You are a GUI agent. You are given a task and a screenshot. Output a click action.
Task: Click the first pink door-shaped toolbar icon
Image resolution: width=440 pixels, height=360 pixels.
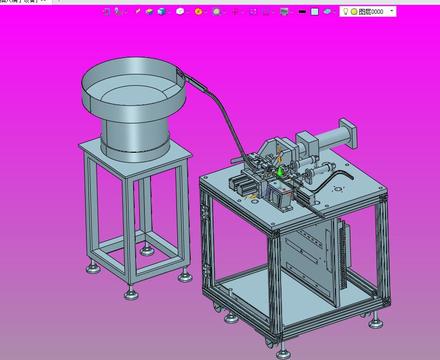pos(107,12)
